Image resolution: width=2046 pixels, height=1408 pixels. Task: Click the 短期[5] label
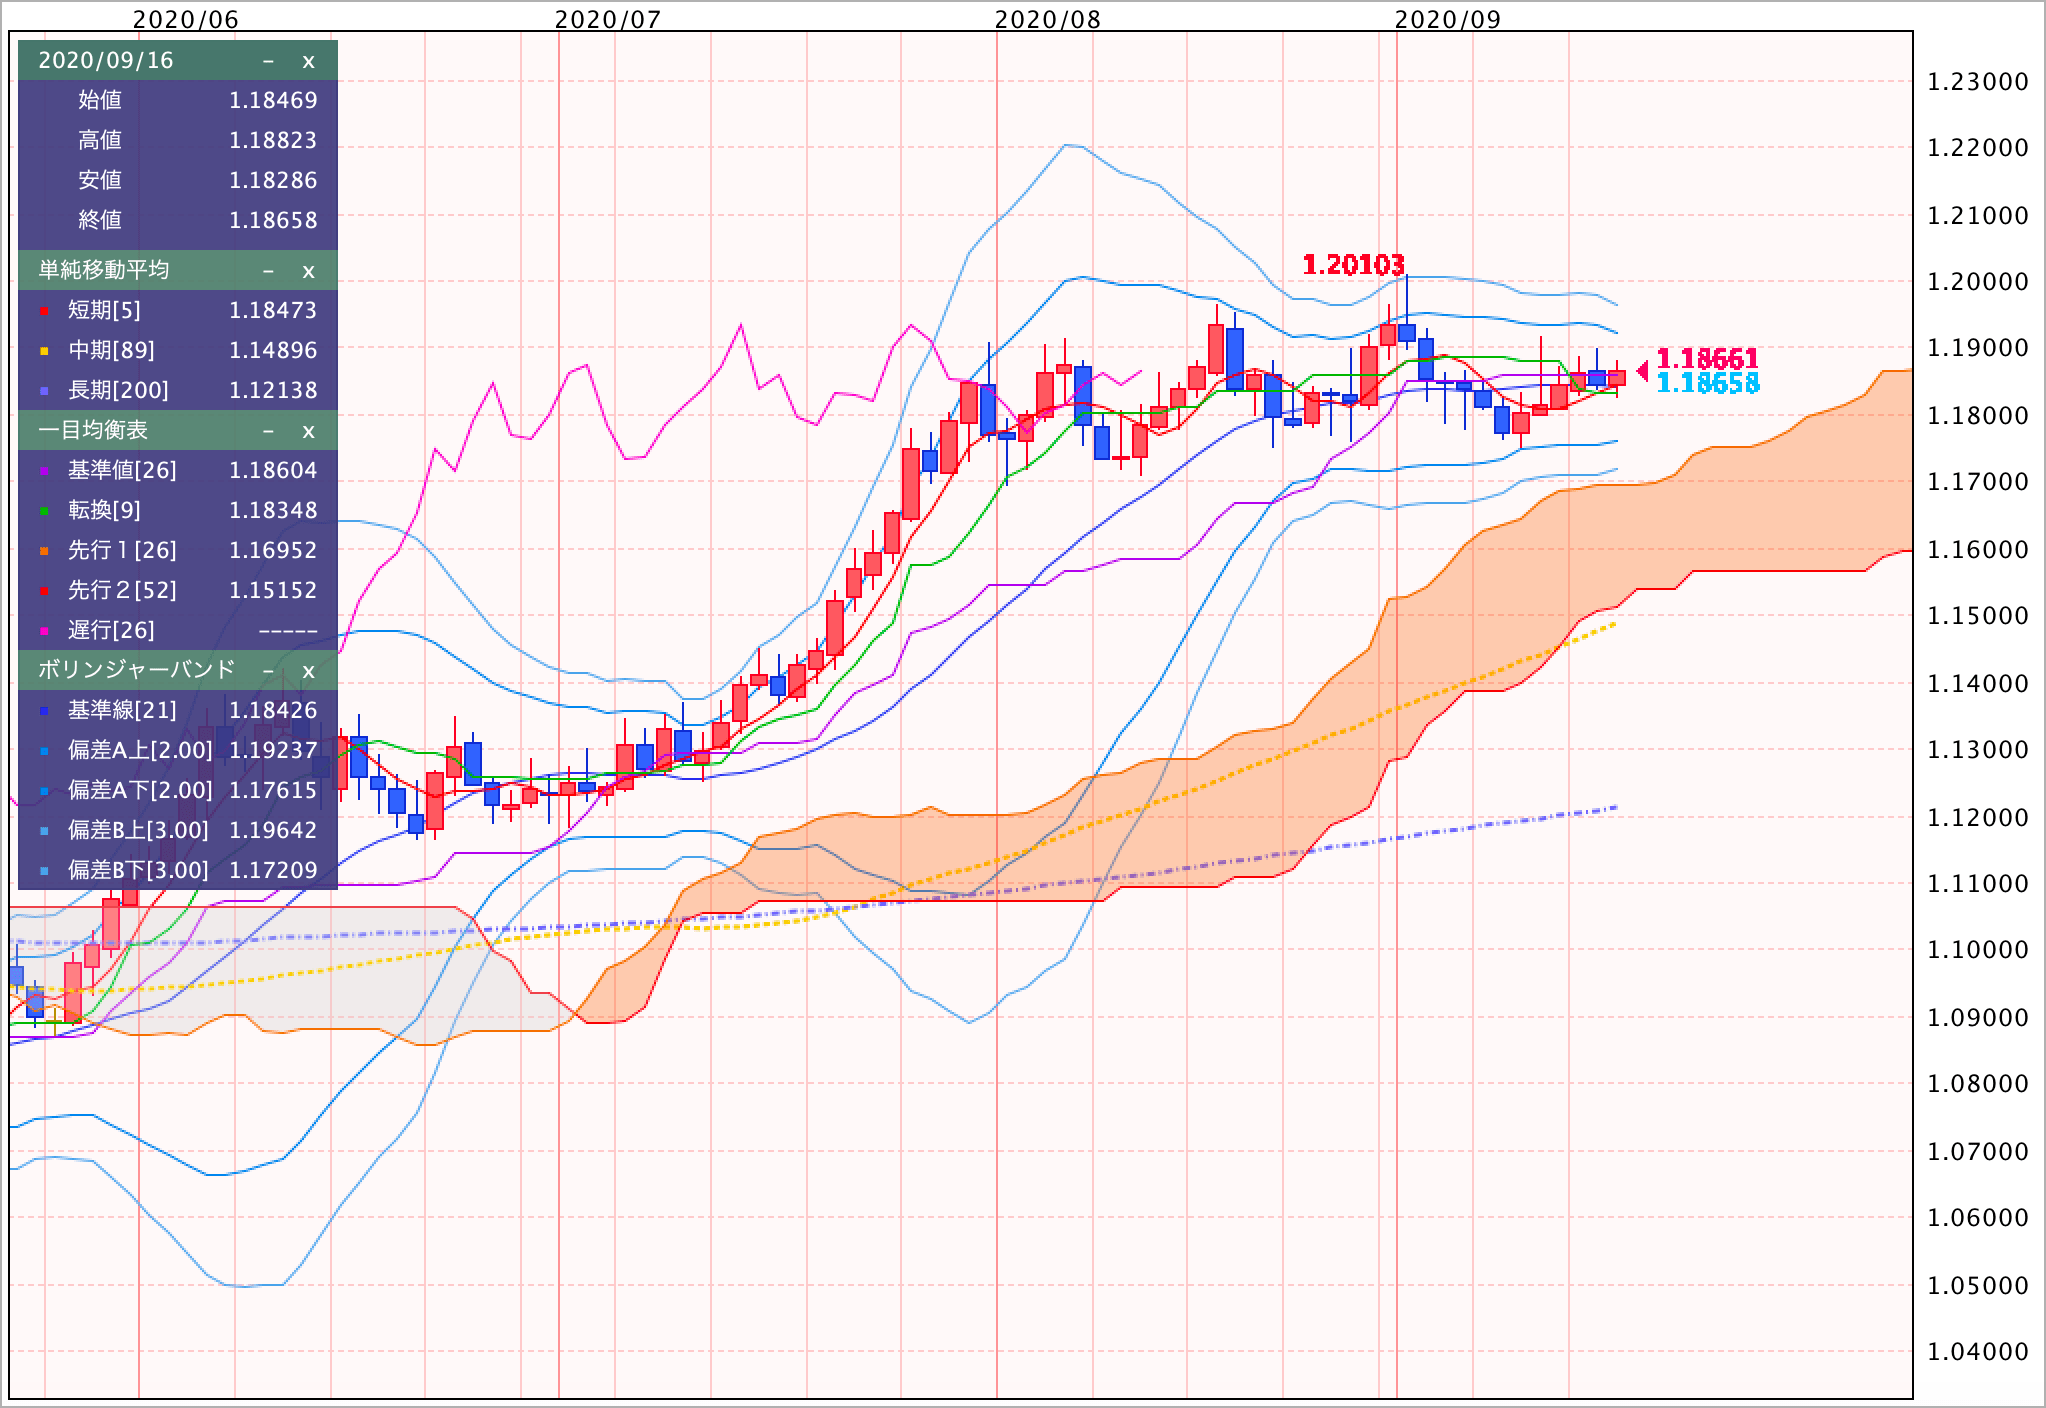(104, 311)
